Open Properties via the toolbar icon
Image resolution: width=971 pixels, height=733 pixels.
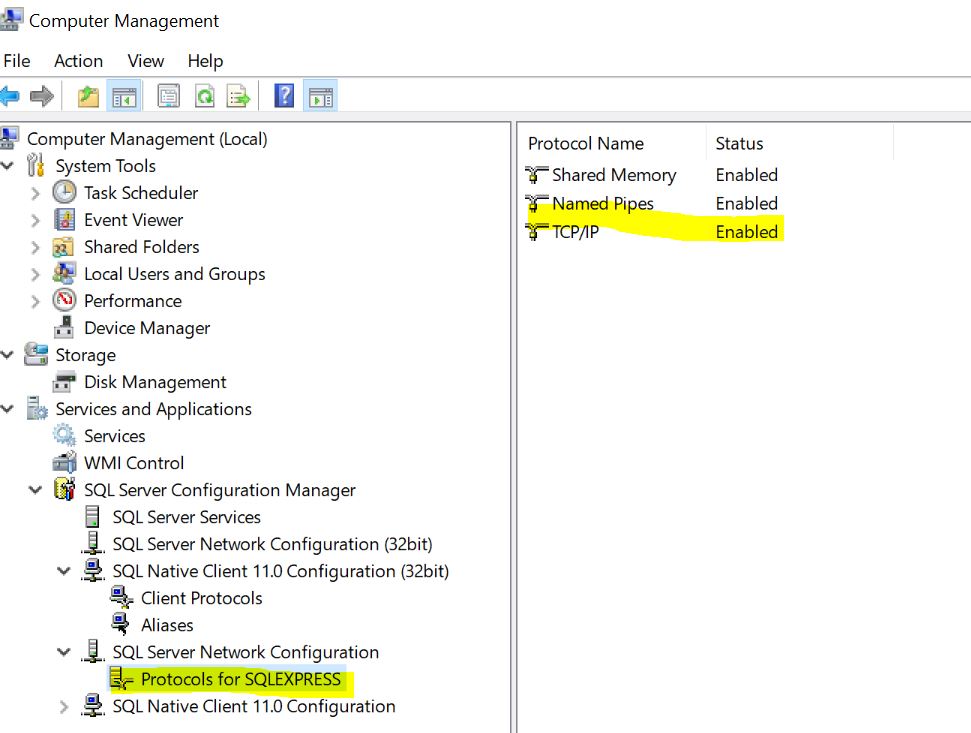pyautogui.click(x=168, y=95)
